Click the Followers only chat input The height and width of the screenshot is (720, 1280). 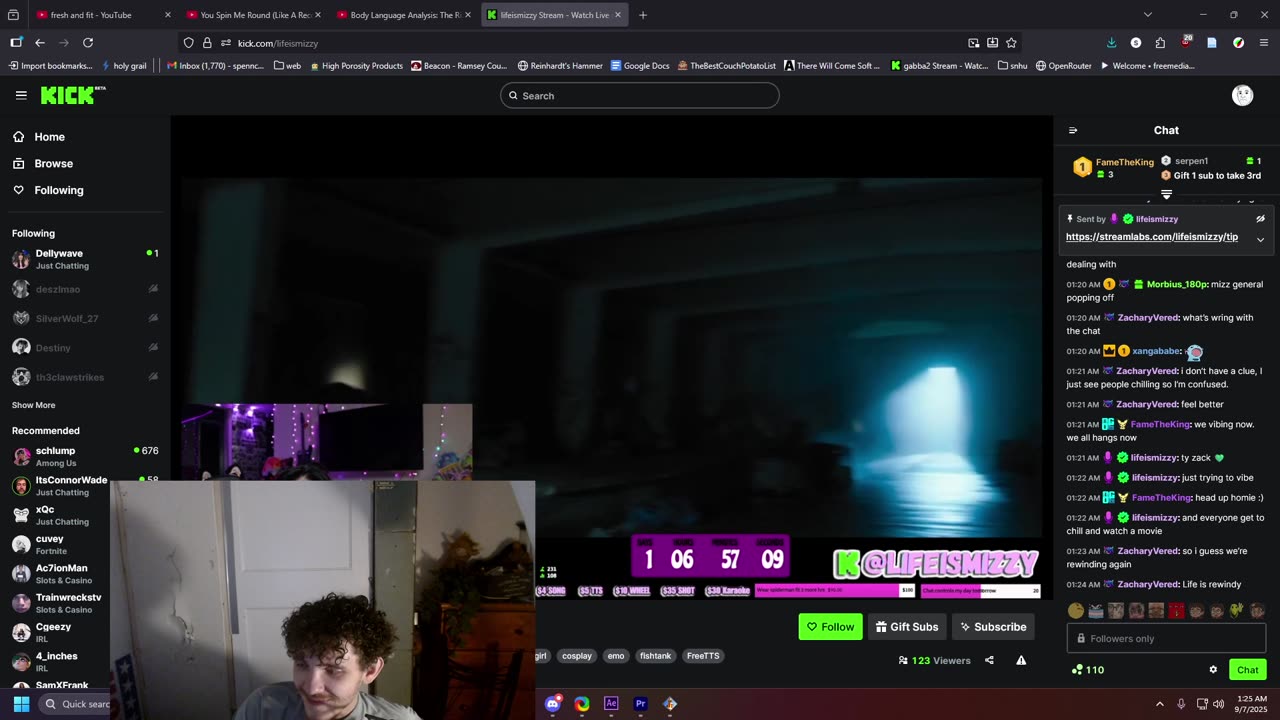point(1166,638)
